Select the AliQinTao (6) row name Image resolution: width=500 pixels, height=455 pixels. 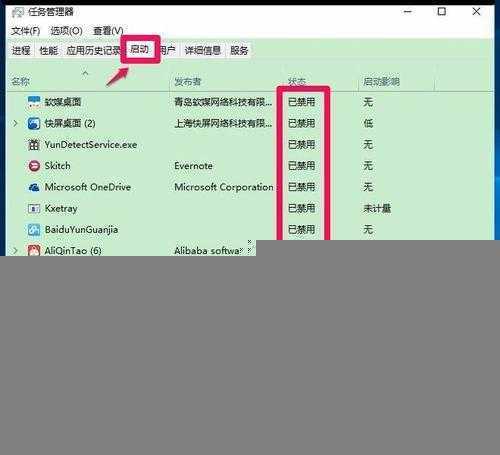[x=73, y=250]
